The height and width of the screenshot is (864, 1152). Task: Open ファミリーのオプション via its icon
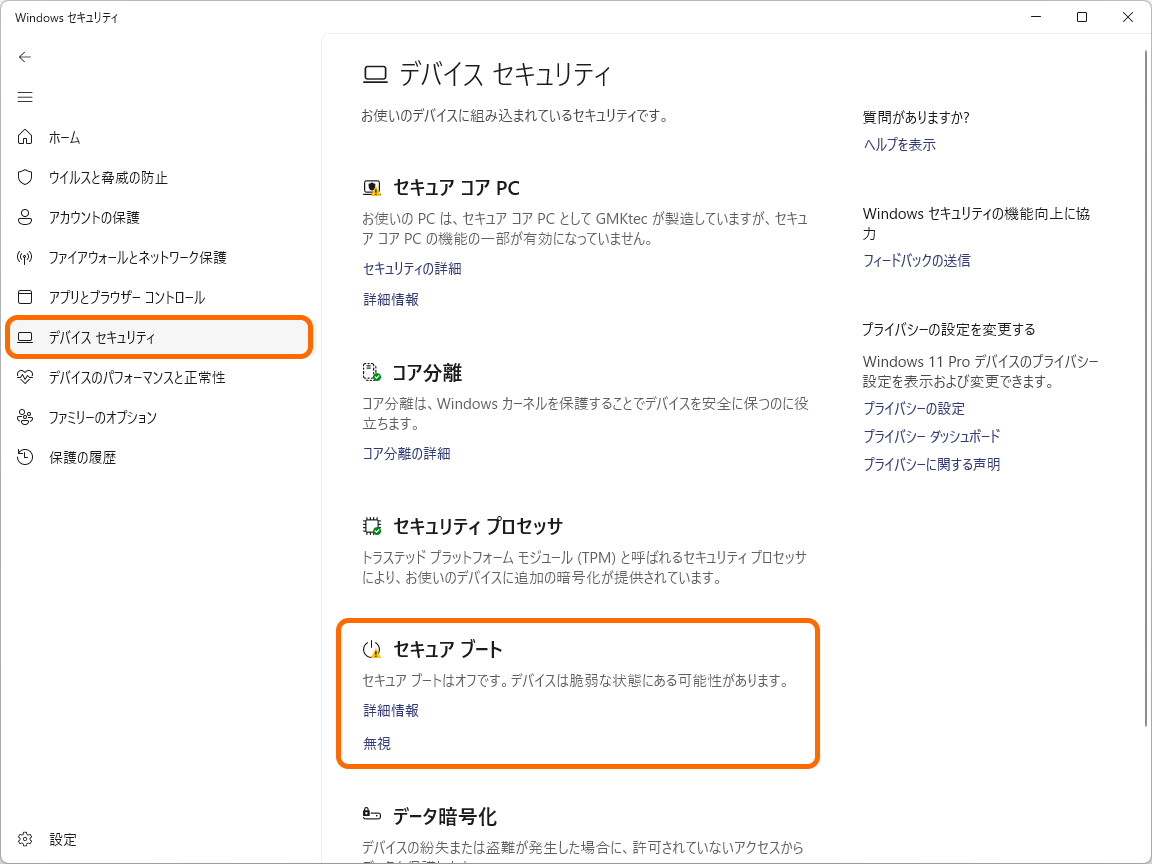[25, 417]
